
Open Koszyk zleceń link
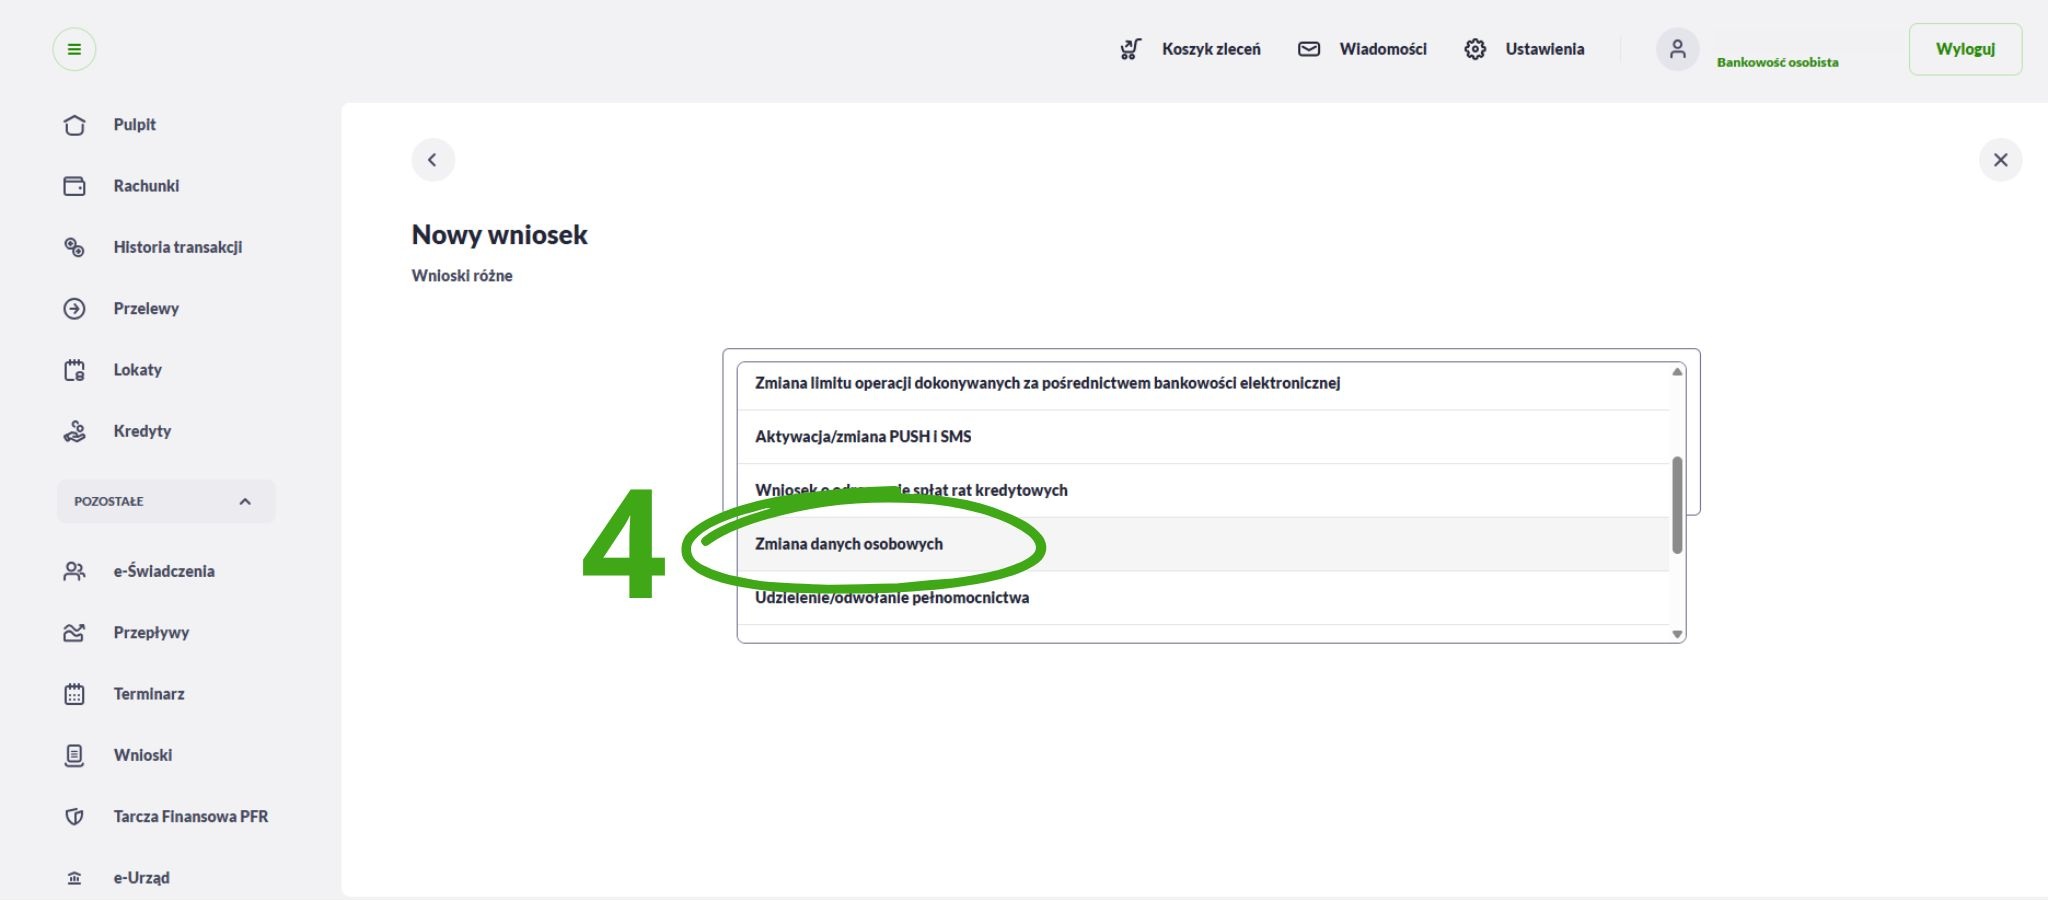pyautogui.click(x=1211, y=49)
